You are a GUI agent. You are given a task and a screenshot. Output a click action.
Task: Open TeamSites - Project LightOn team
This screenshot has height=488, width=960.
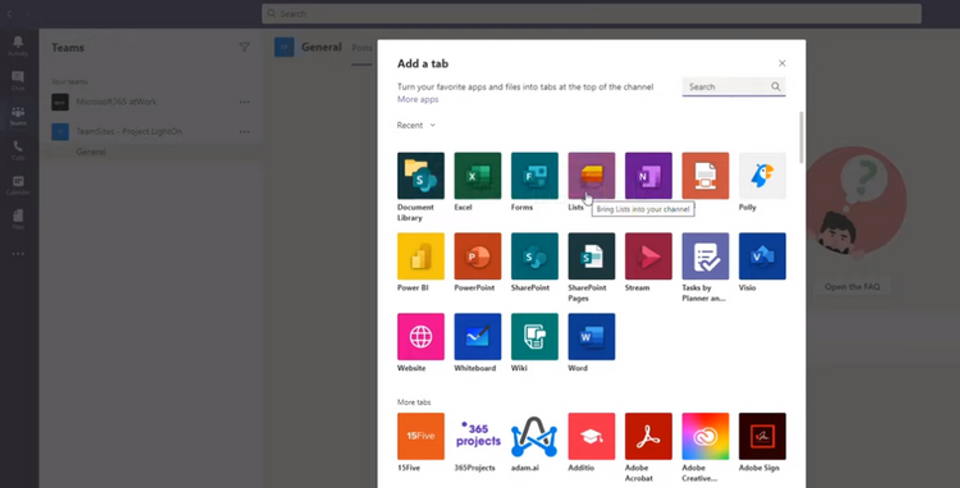pyautogui.click(x=129, y=132)
